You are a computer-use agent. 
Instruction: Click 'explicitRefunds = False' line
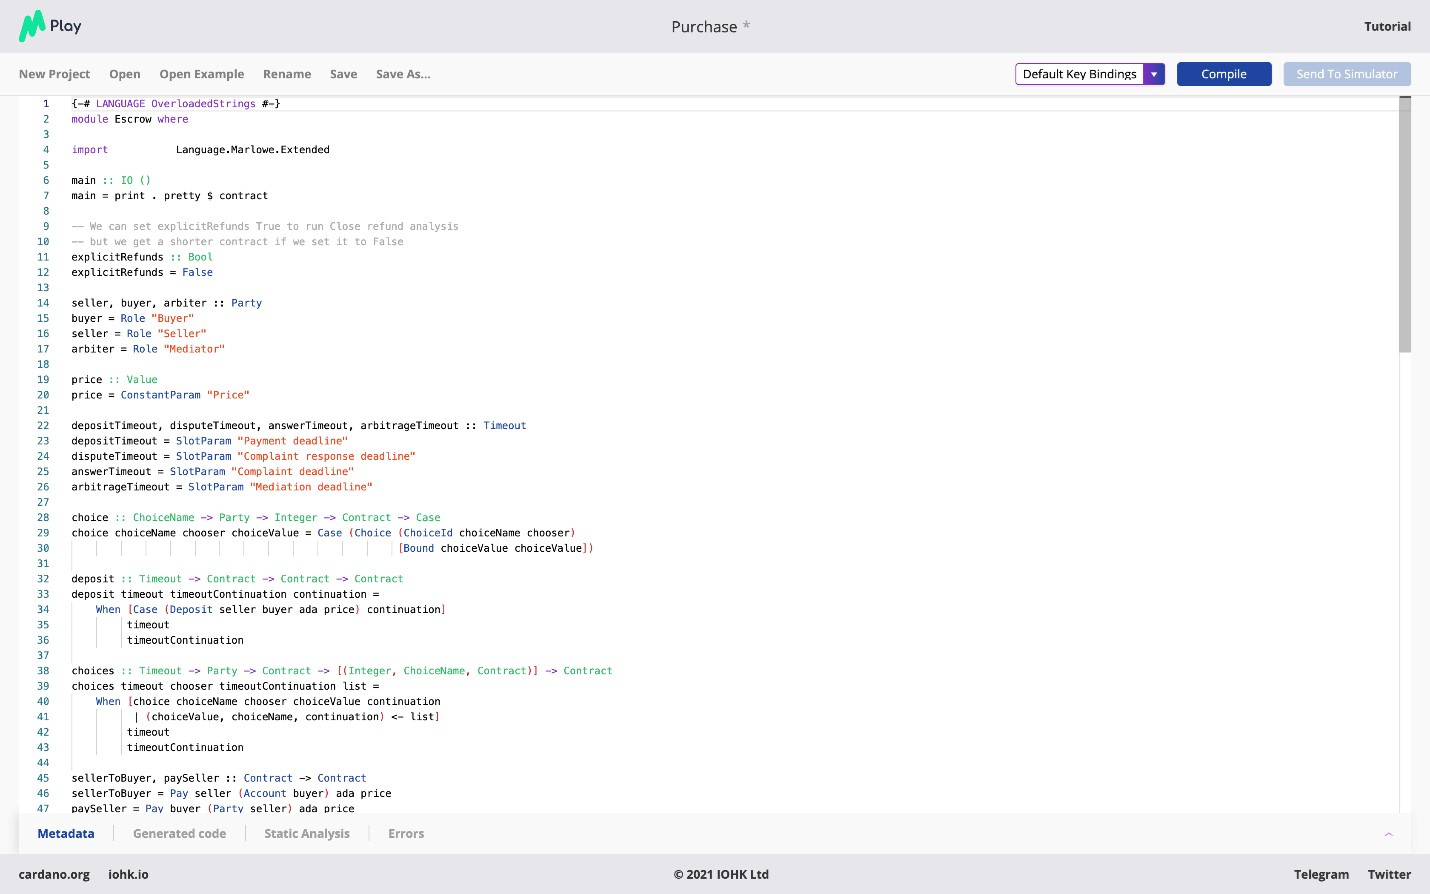pos(142,272)
